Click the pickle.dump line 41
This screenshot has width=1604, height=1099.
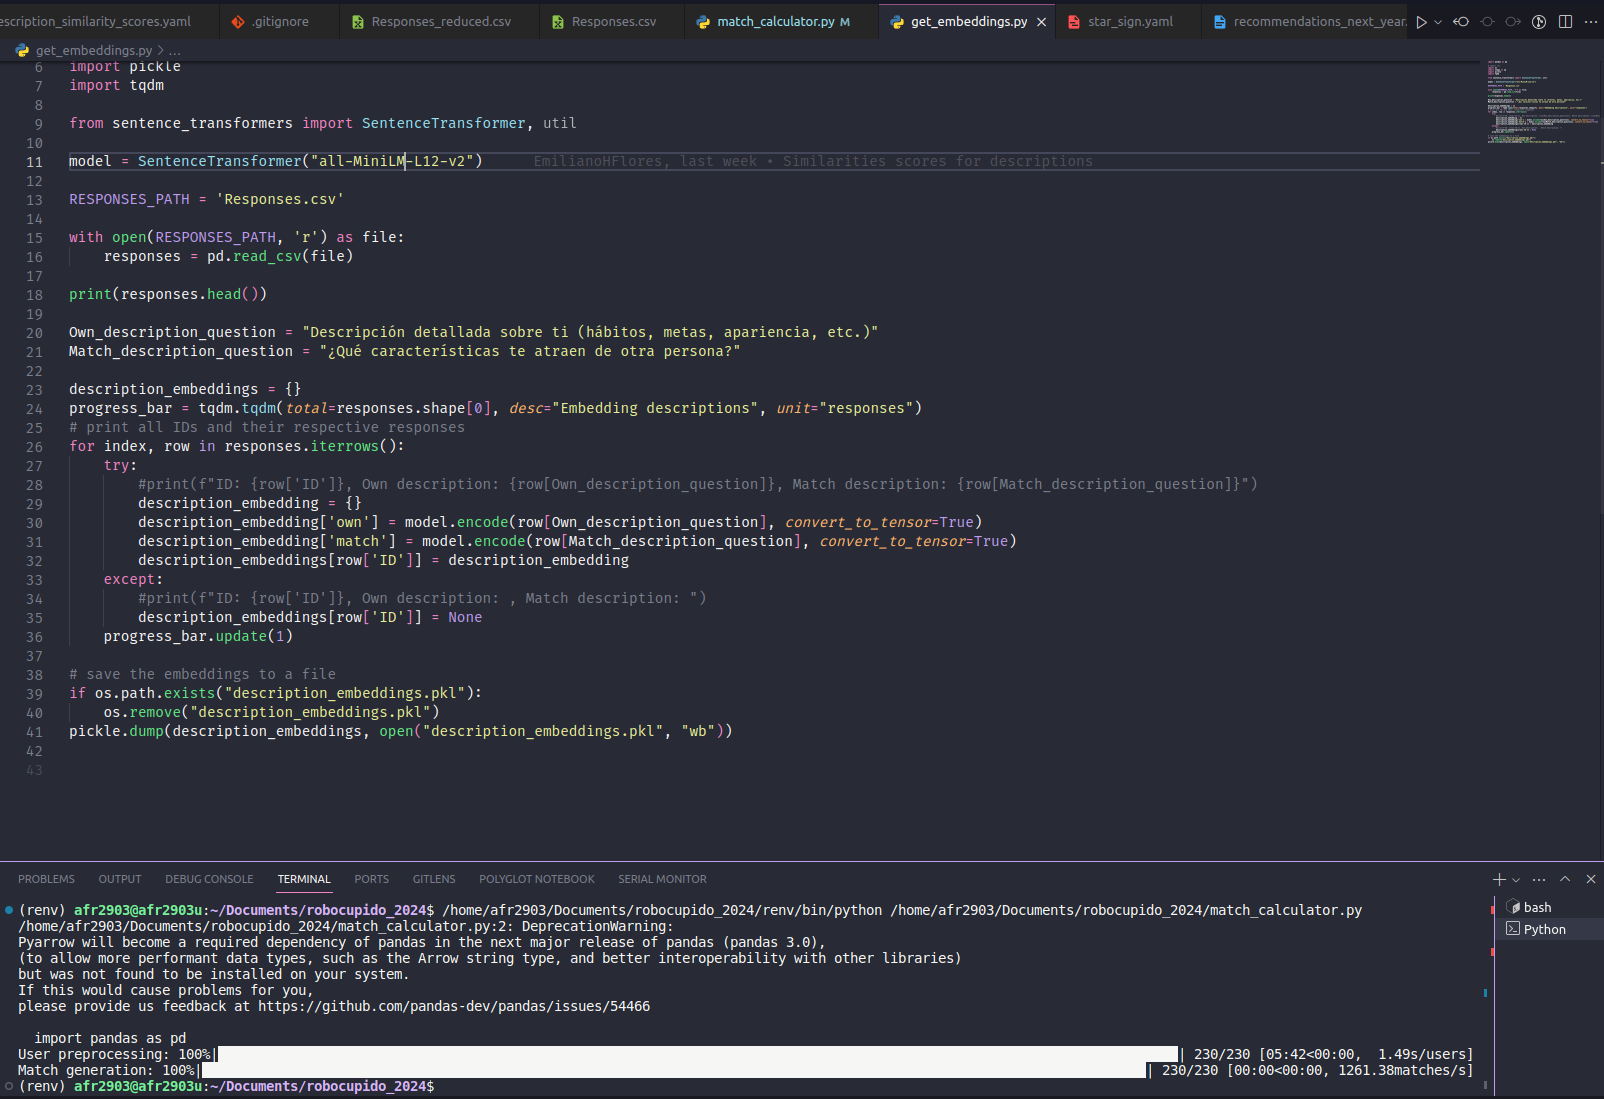[401, 731]
